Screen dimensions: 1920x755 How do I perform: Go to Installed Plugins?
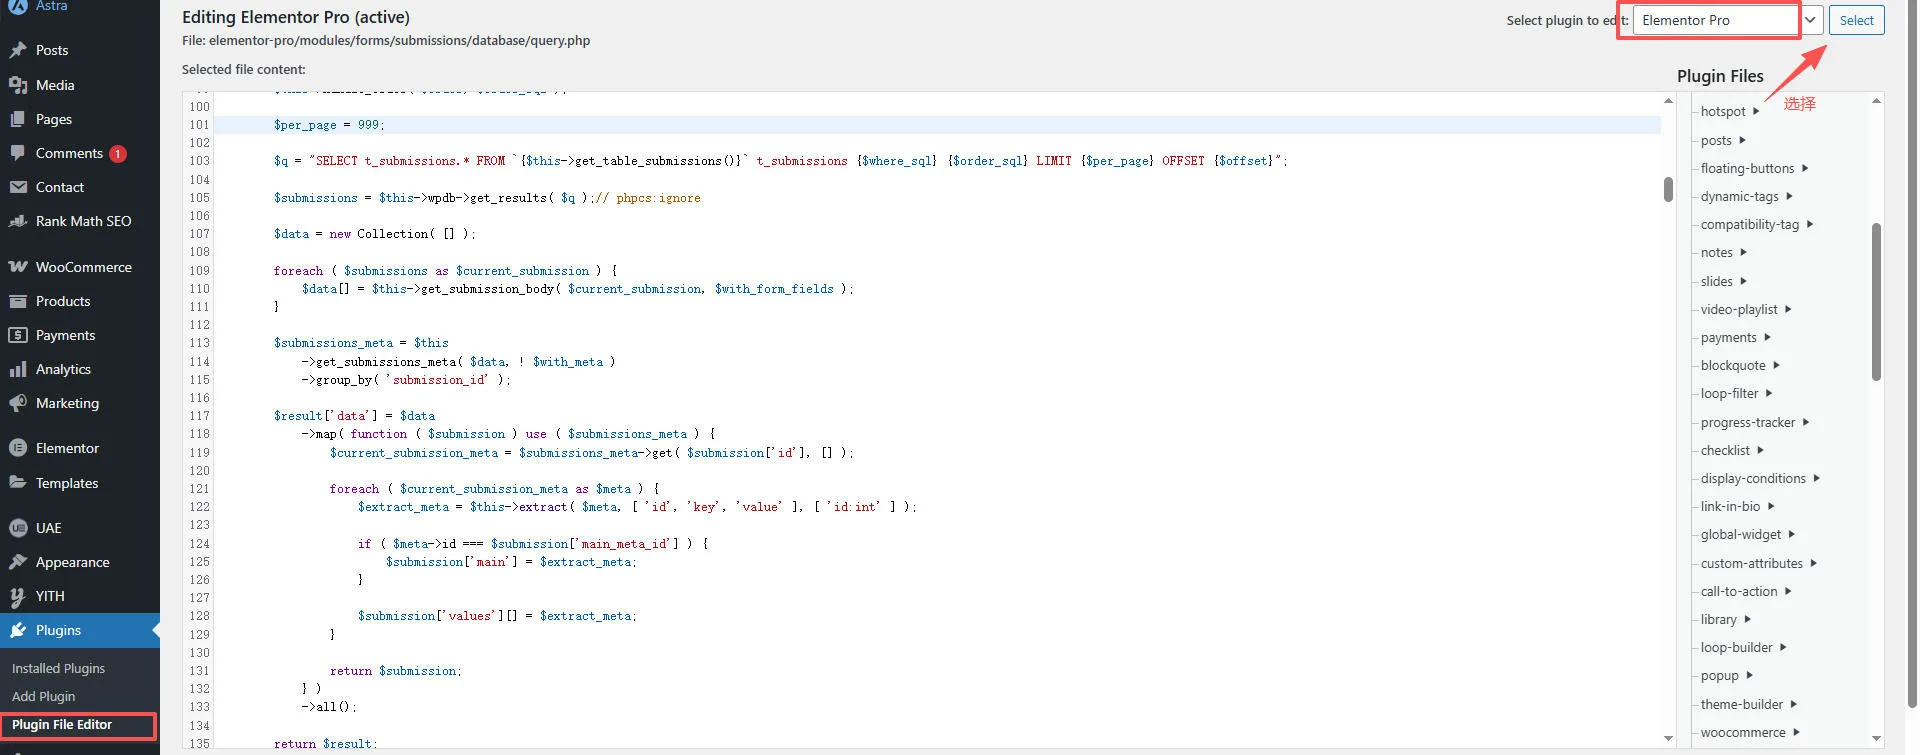point(58,668)
